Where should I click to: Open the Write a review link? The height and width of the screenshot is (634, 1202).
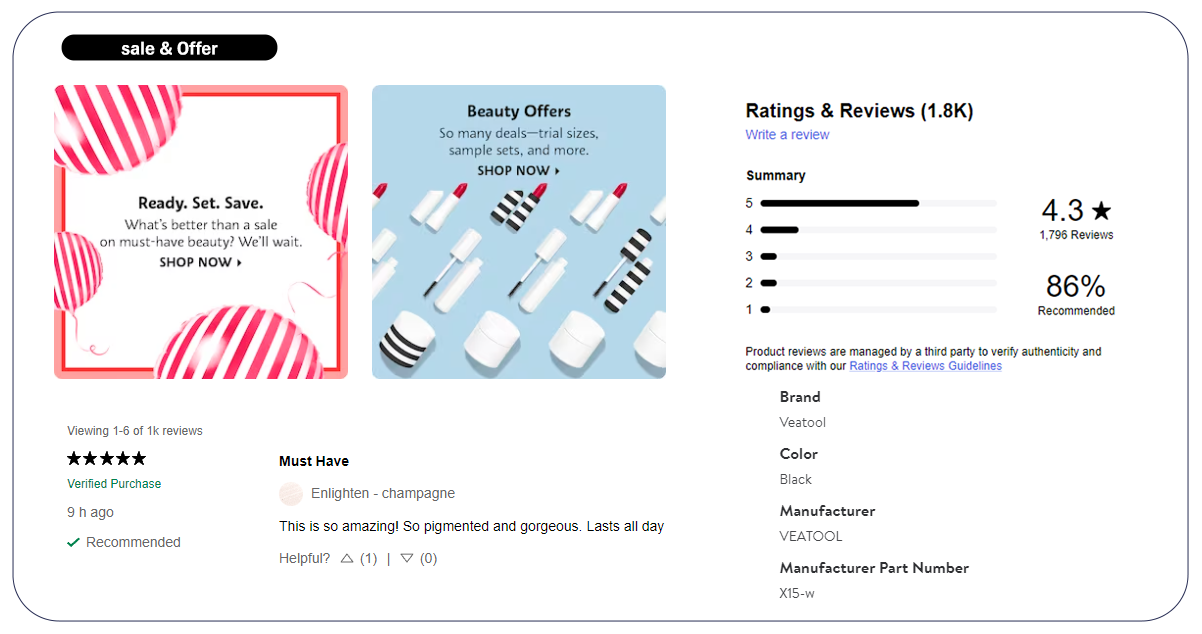787,135
